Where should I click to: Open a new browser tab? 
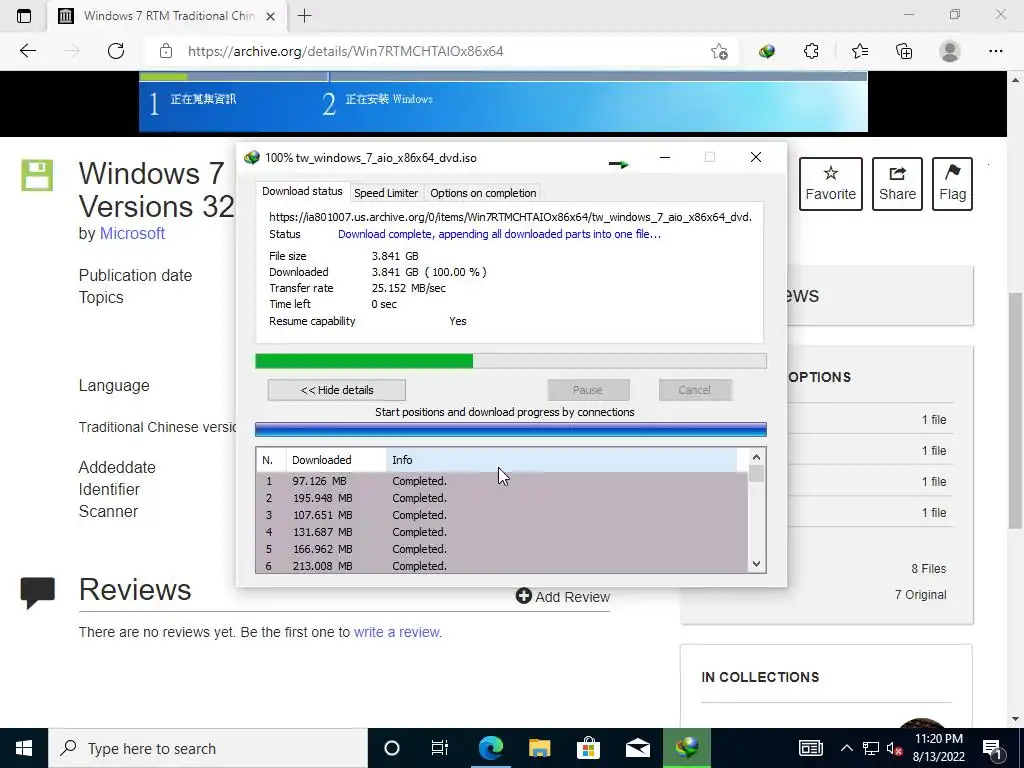click(x=304, y=16)
